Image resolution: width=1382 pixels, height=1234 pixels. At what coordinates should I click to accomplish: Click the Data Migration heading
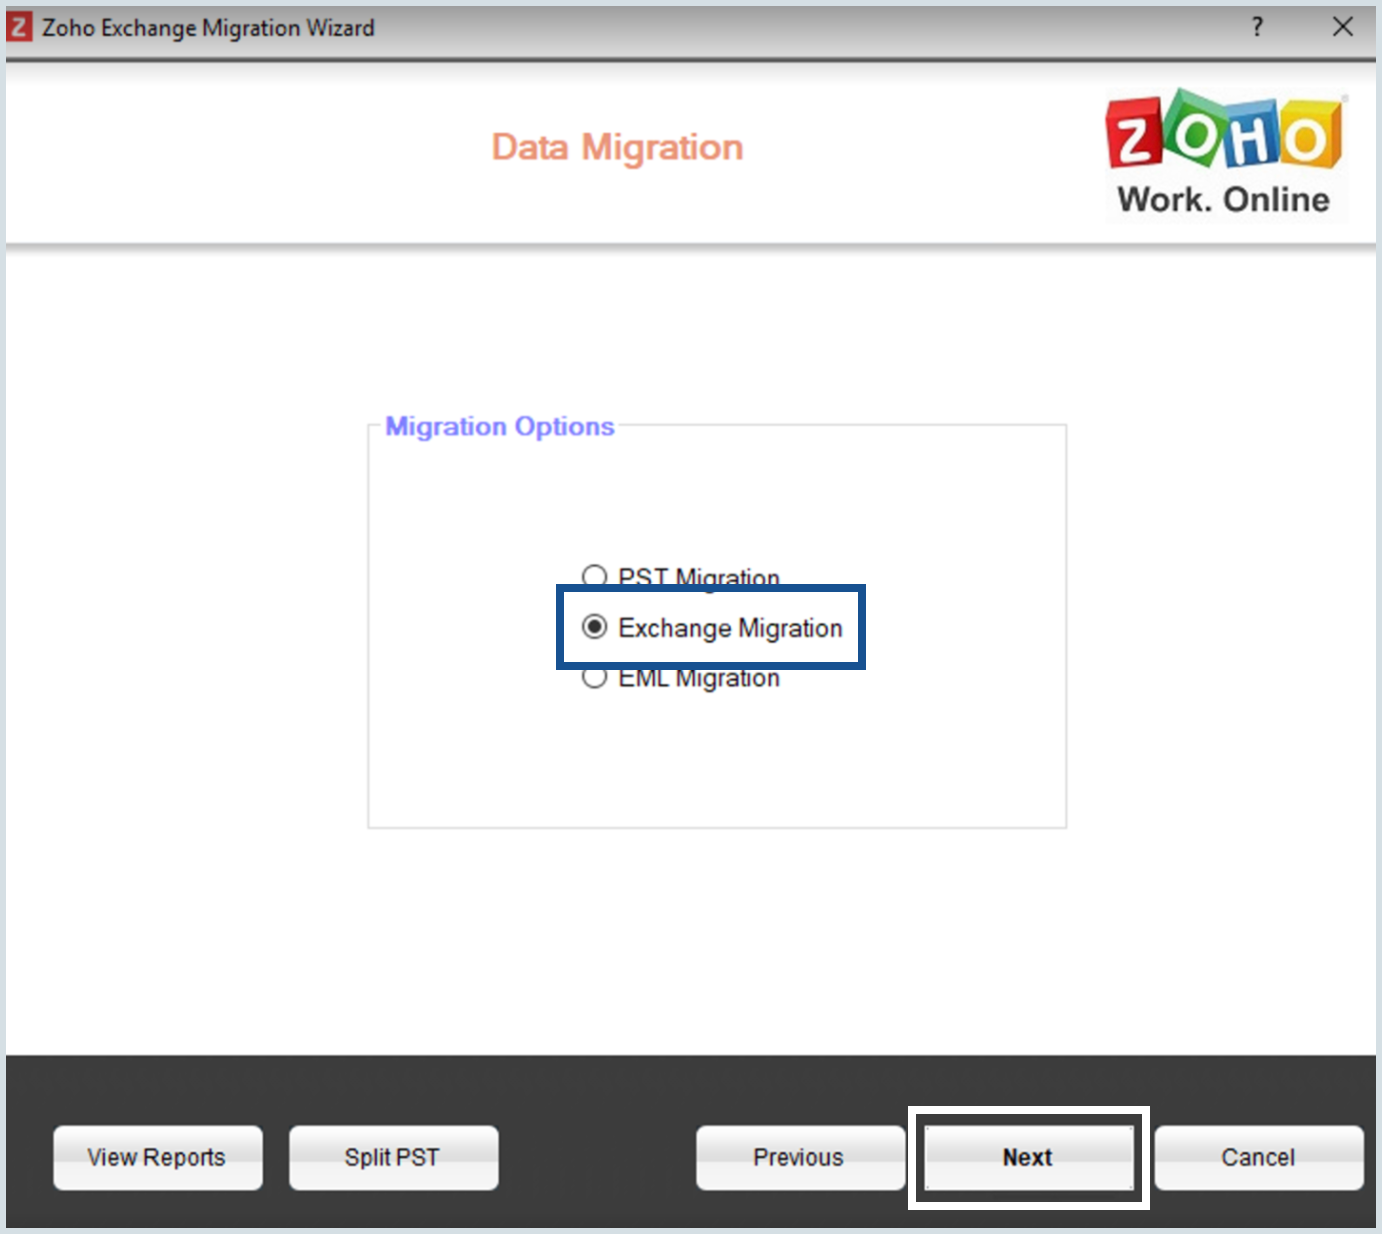click(x=616, y=146)
